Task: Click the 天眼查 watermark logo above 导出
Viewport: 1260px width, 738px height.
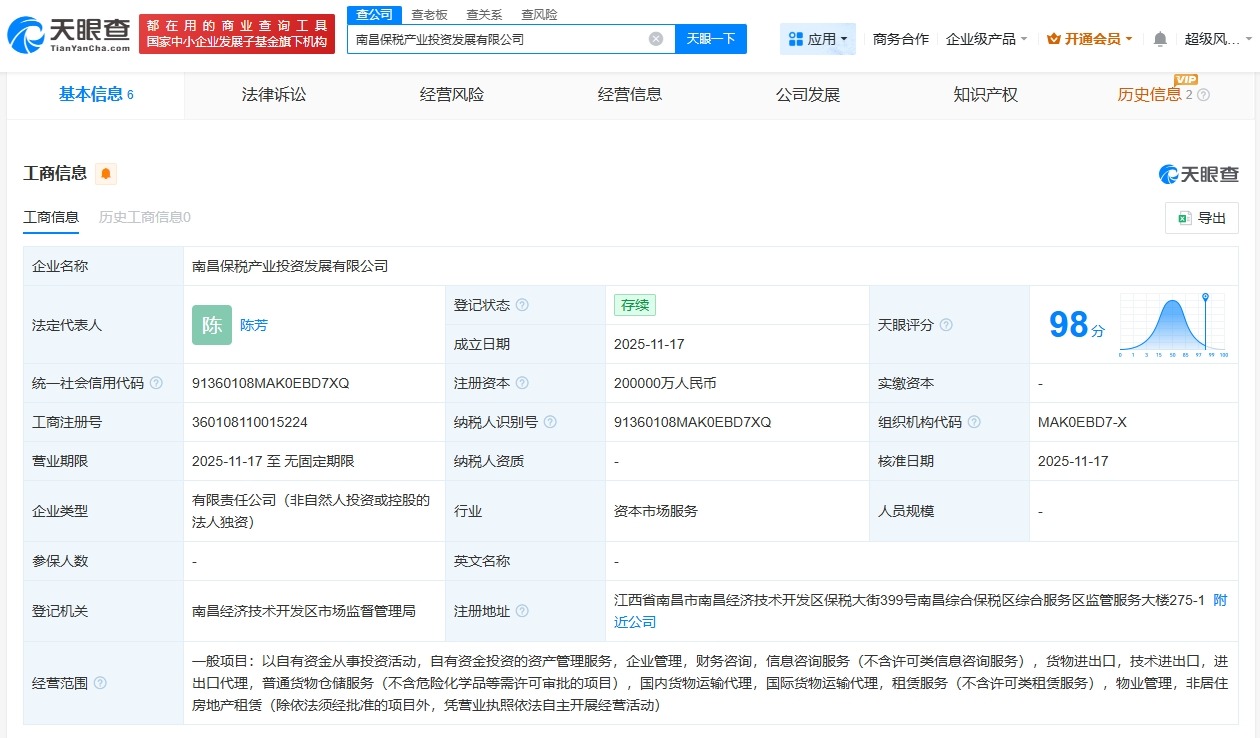Action: [1197, 173]
